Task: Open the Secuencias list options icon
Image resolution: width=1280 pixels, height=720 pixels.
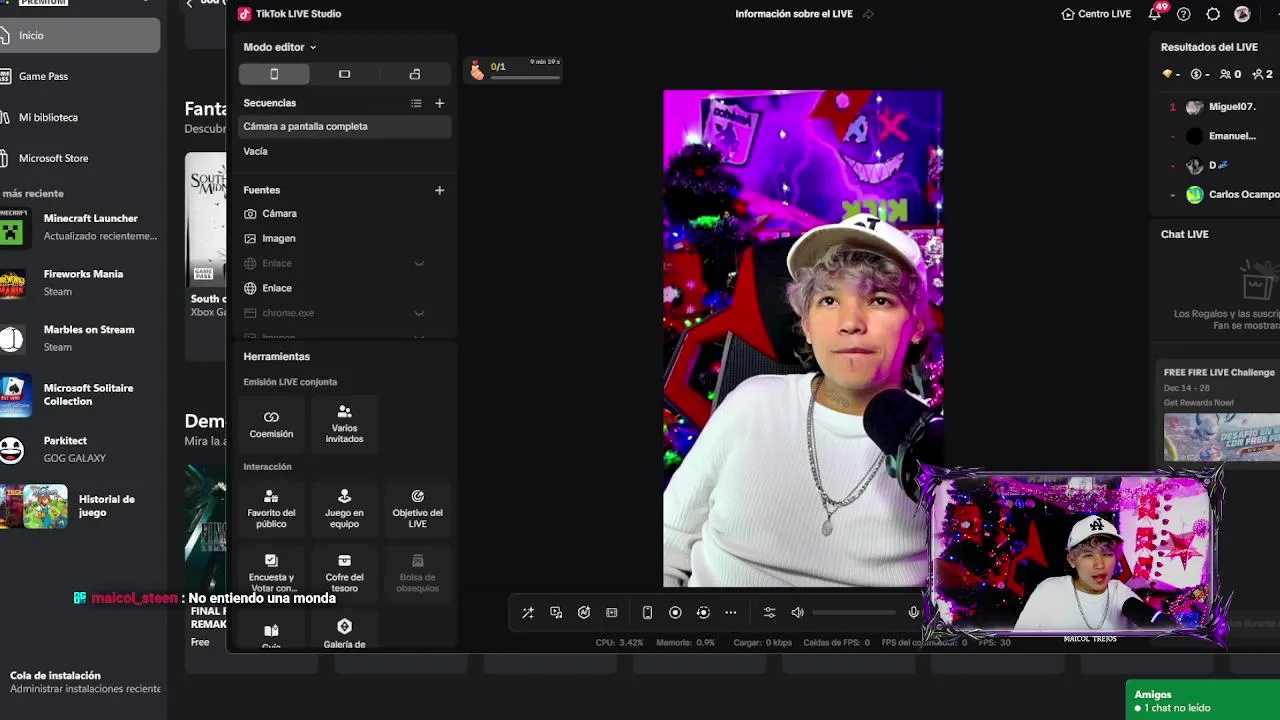Action: 416,103
